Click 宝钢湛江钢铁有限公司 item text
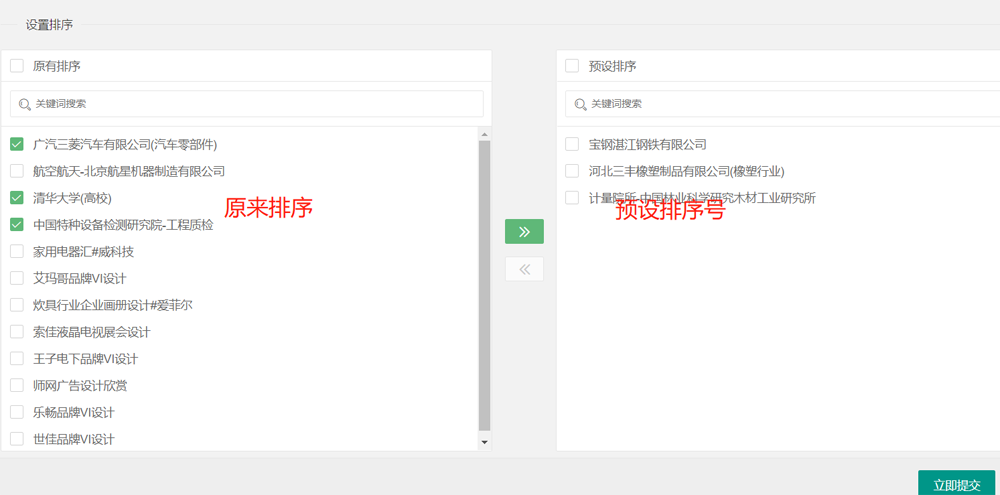This screenshot has height=495, width=1000. (x=647, y=145)
